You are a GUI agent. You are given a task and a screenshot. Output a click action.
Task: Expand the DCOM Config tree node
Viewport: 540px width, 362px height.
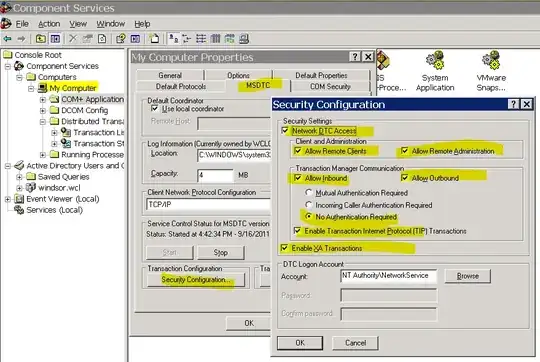click(x=43, y=111)
